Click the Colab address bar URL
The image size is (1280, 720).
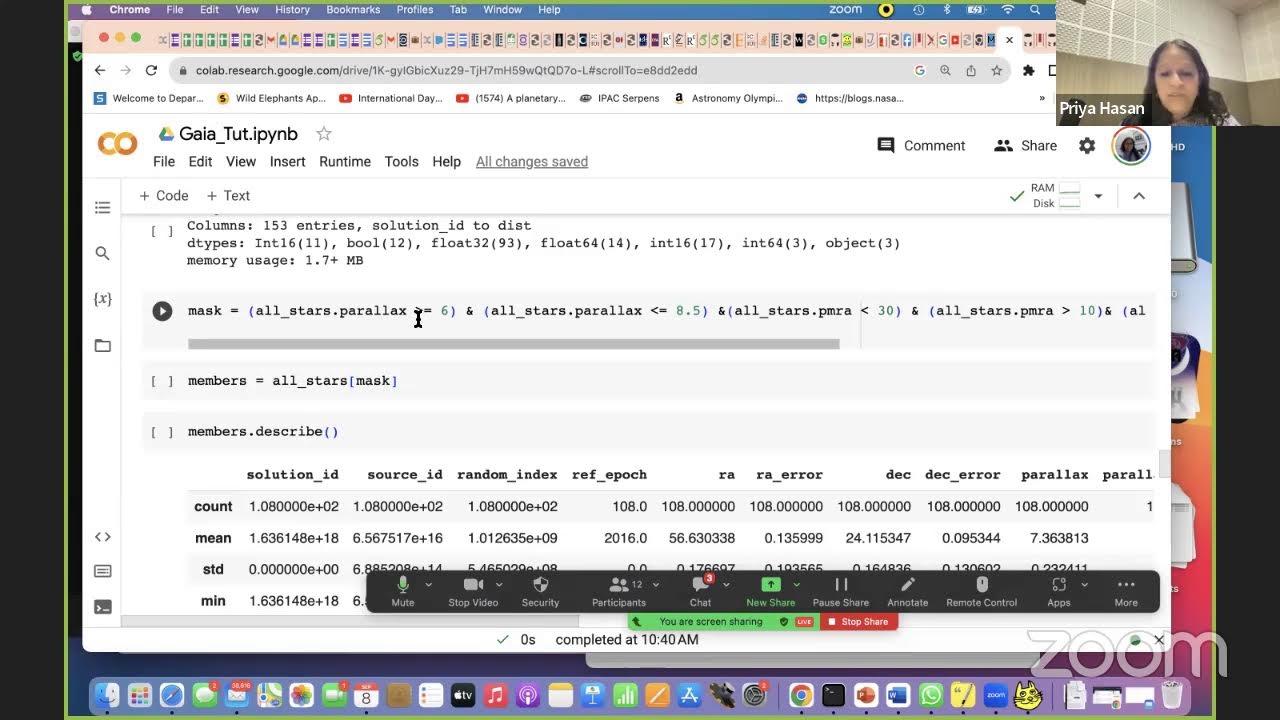tap(446, 70)
